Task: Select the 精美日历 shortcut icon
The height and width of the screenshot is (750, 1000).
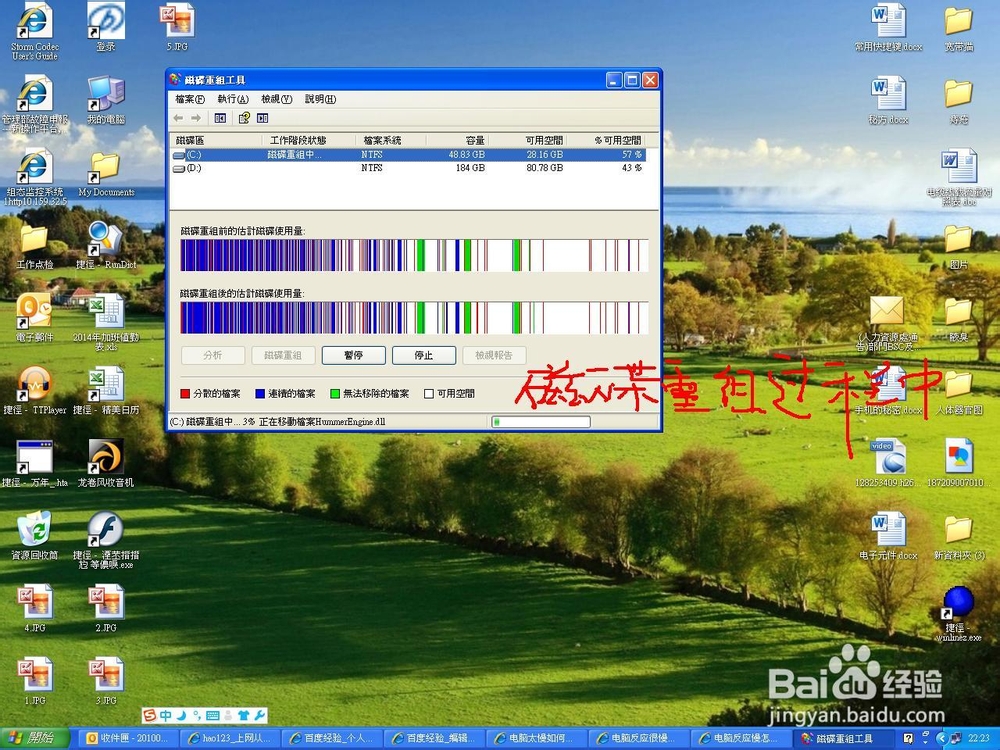Action: tap(106, 390)
